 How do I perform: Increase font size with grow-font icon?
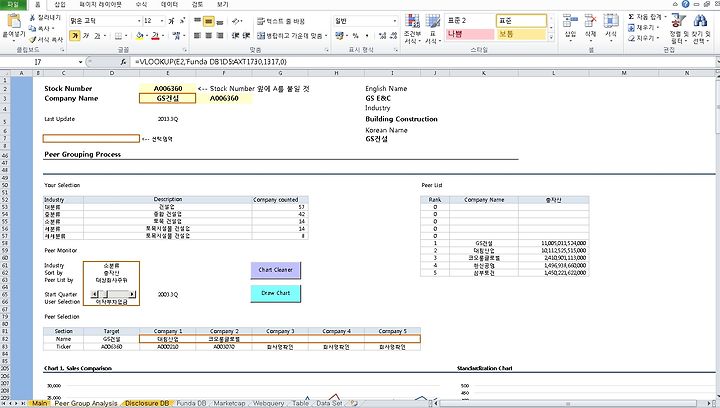(x=171, y=21)
